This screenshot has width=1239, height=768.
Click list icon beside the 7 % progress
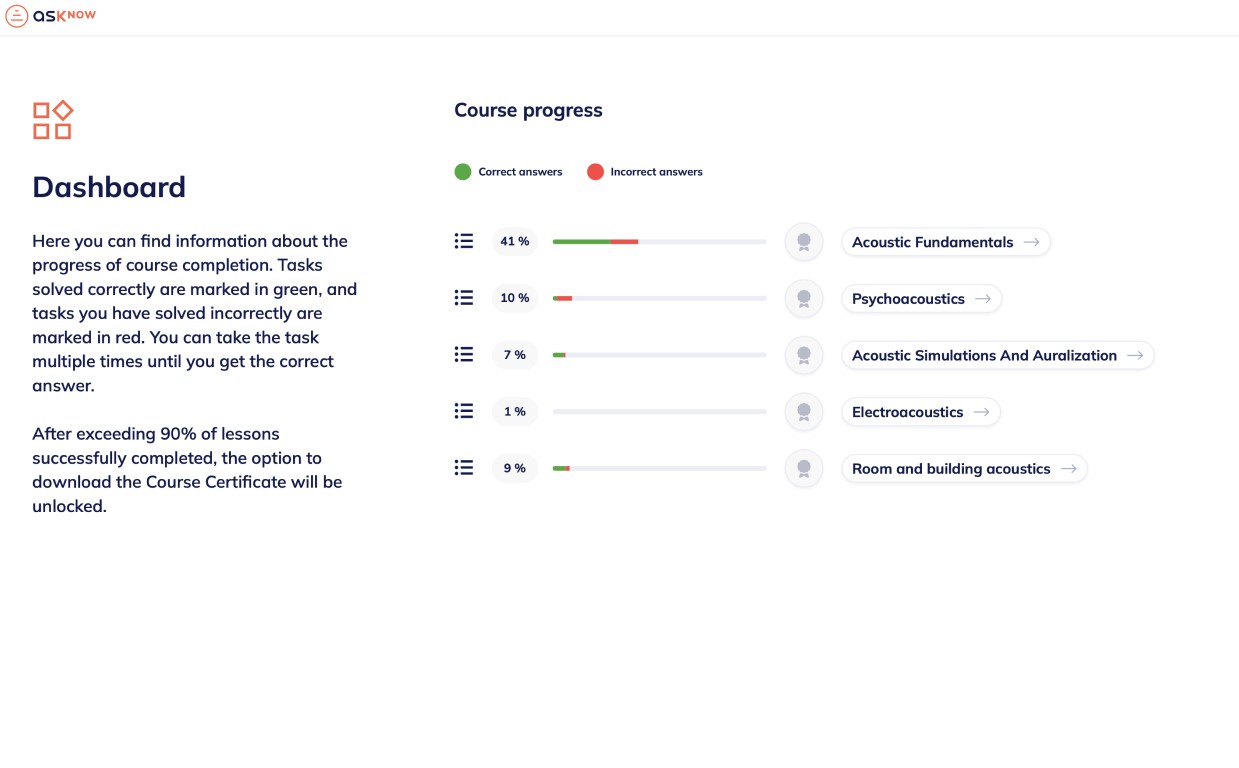[463, 354]
